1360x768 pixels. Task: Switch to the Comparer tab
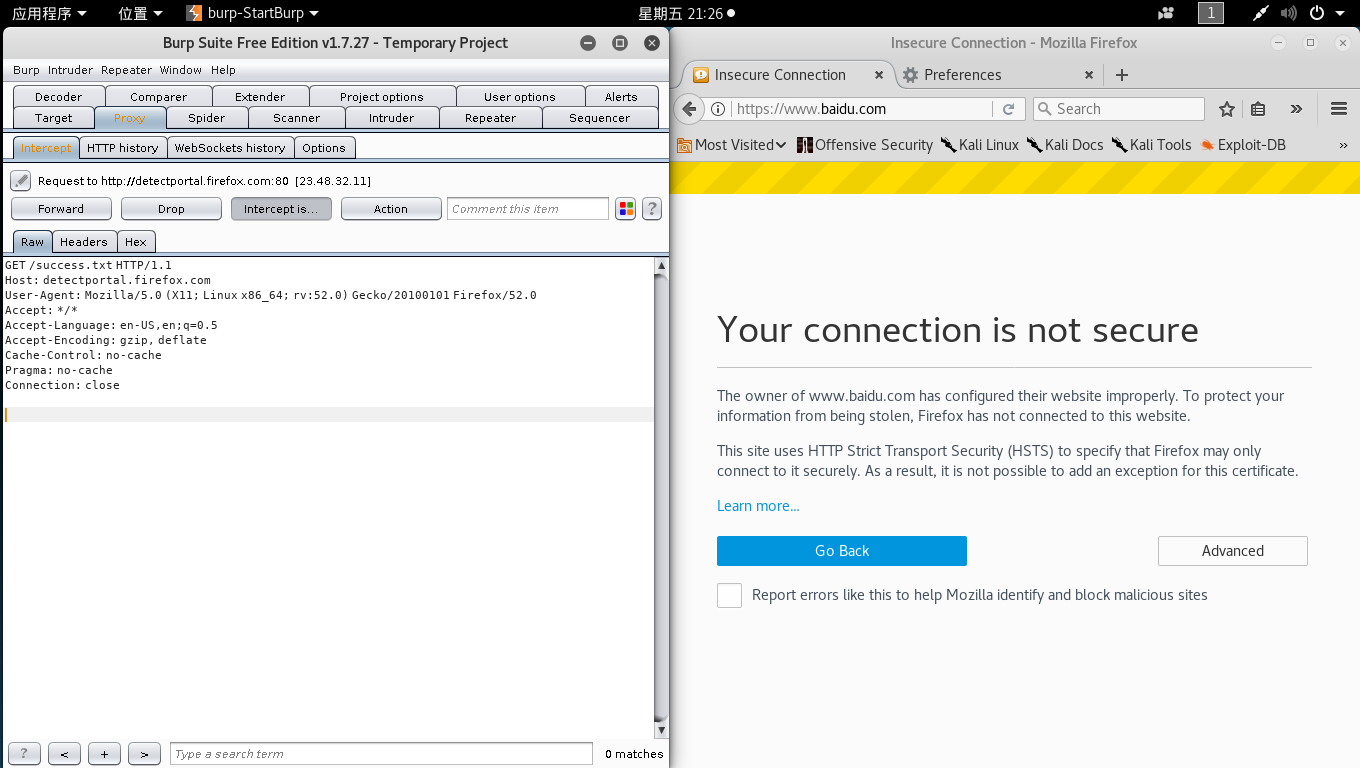pos(159,97)
